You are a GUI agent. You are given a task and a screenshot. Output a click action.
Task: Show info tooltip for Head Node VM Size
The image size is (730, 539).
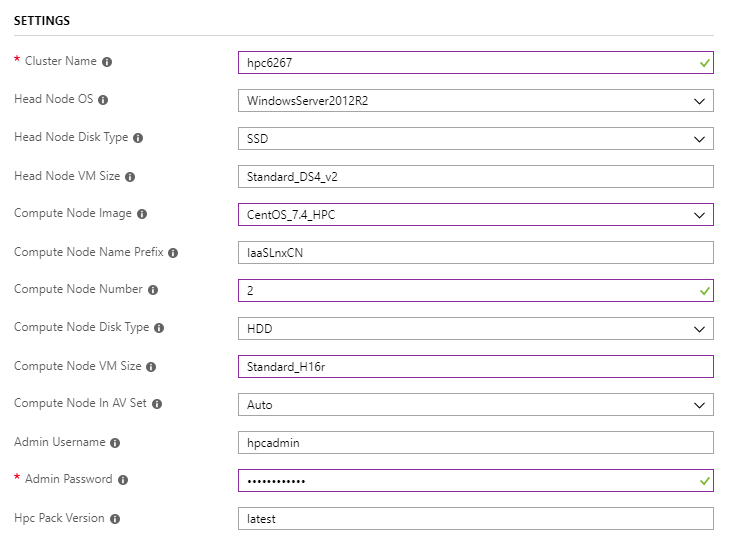coord(130,177)
